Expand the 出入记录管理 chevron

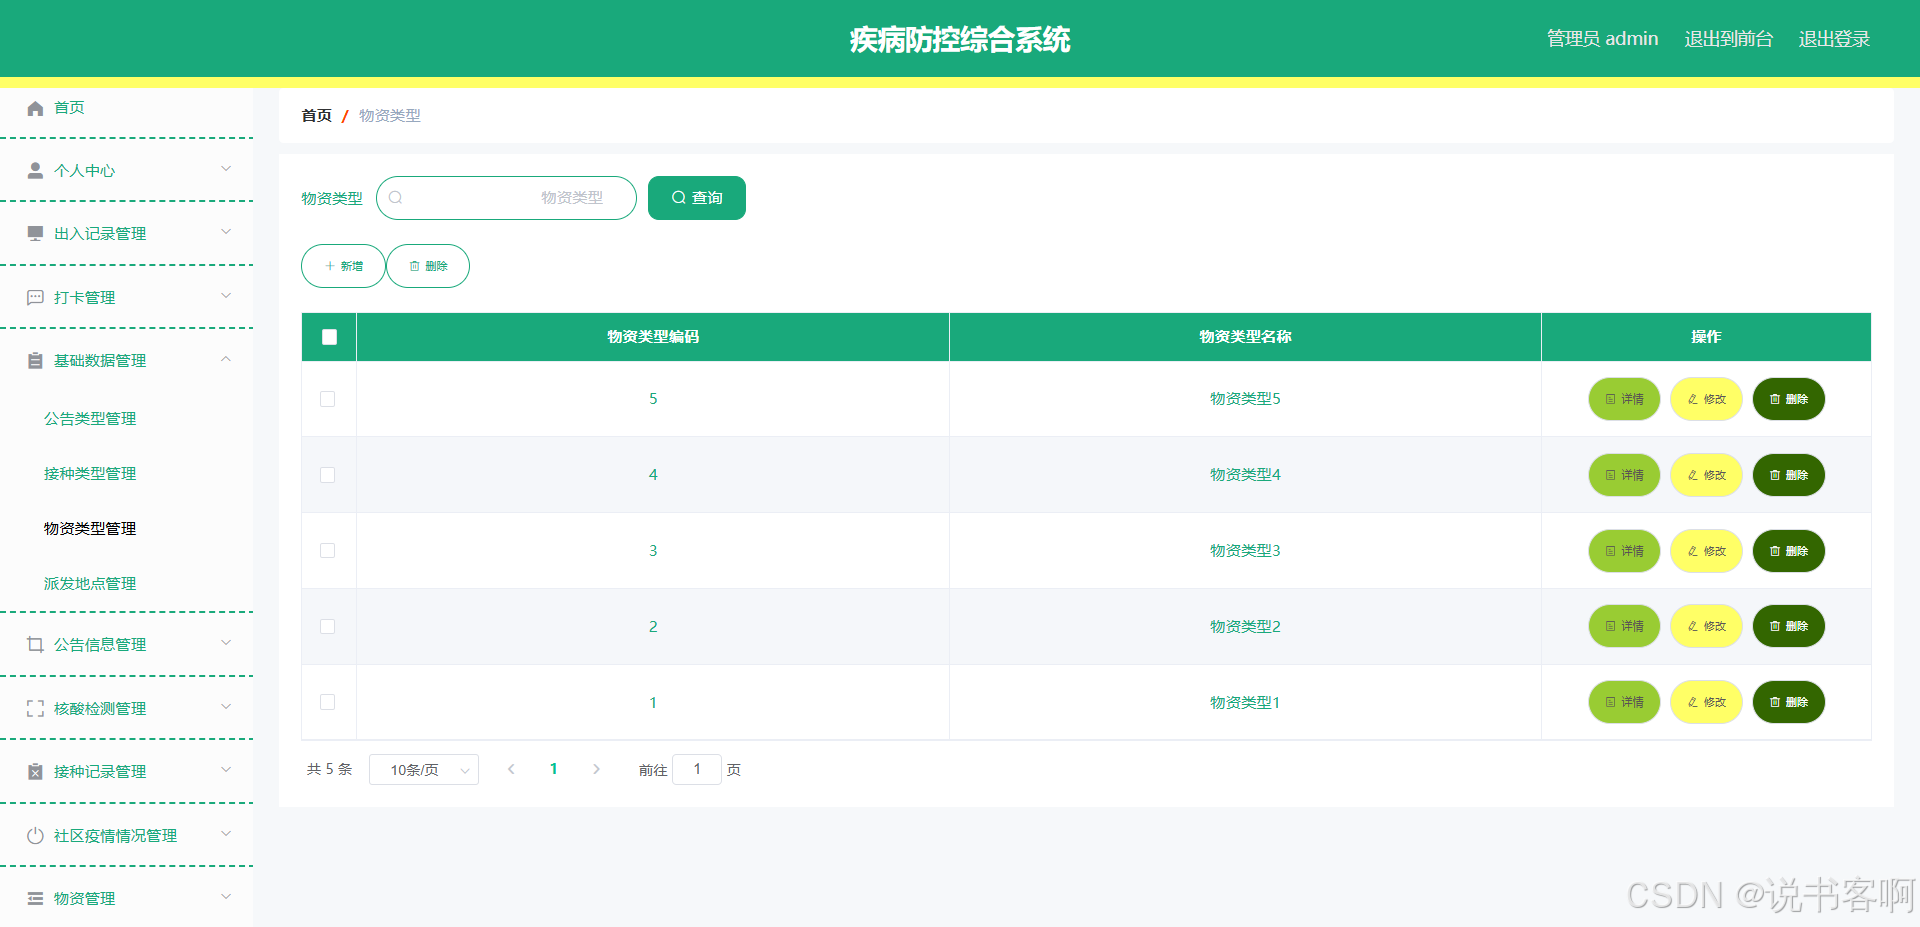[226, 232]
